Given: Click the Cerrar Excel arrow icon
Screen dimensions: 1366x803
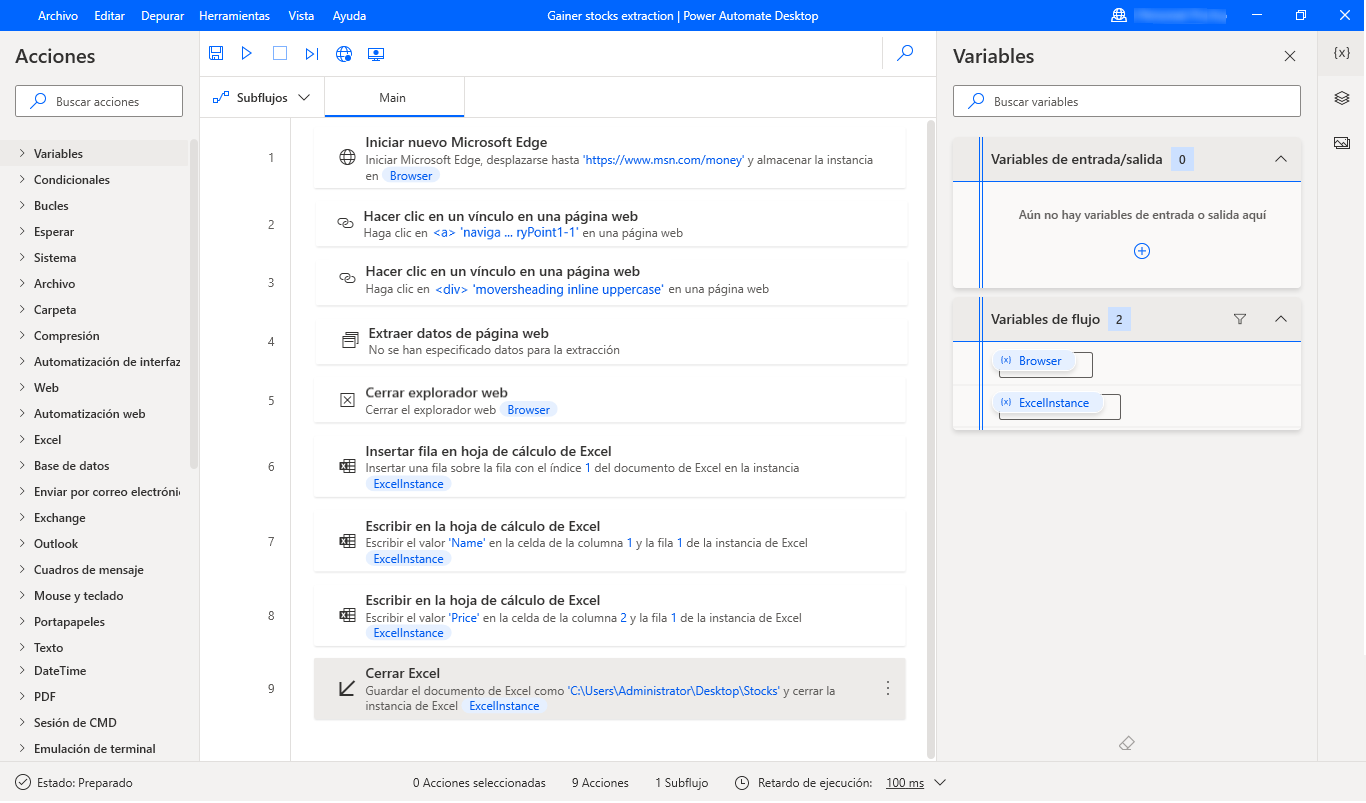Looking at the screenshot, I should [347, 688].
